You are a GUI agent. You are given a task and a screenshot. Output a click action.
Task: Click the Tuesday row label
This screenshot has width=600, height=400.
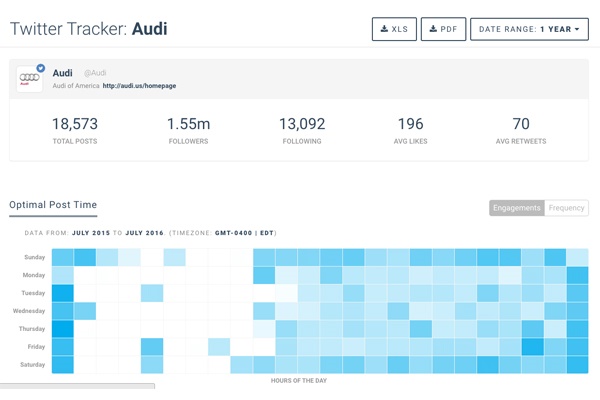click(x=33, y=293)
